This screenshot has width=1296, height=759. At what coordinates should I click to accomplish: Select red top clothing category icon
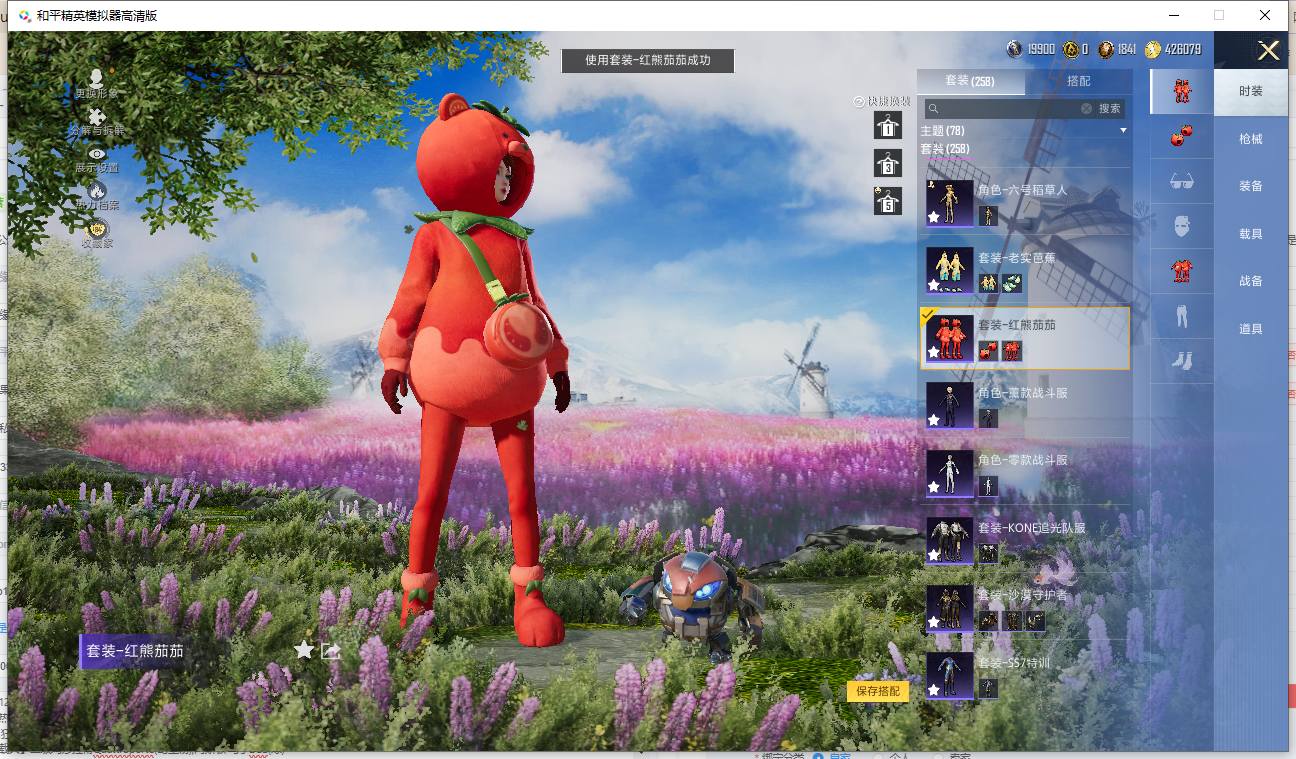1182,271
